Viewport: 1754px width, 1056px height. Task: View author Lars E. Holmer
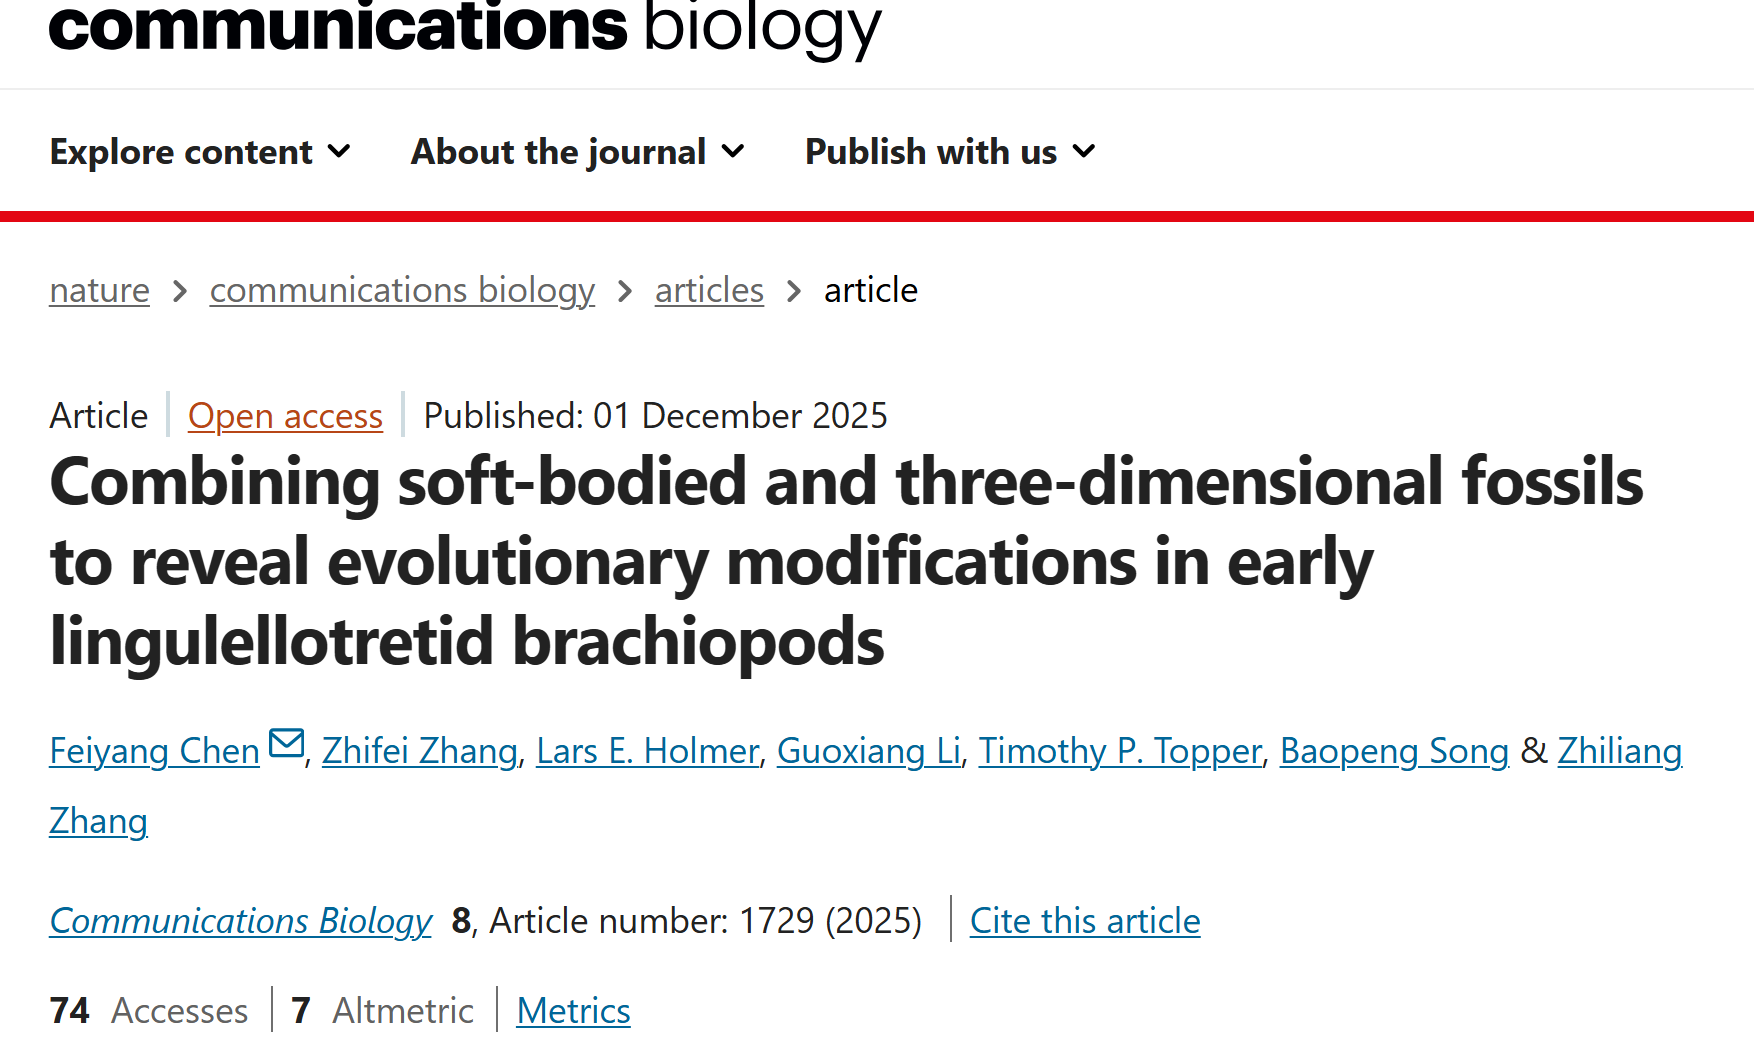[x=648, y=751]
